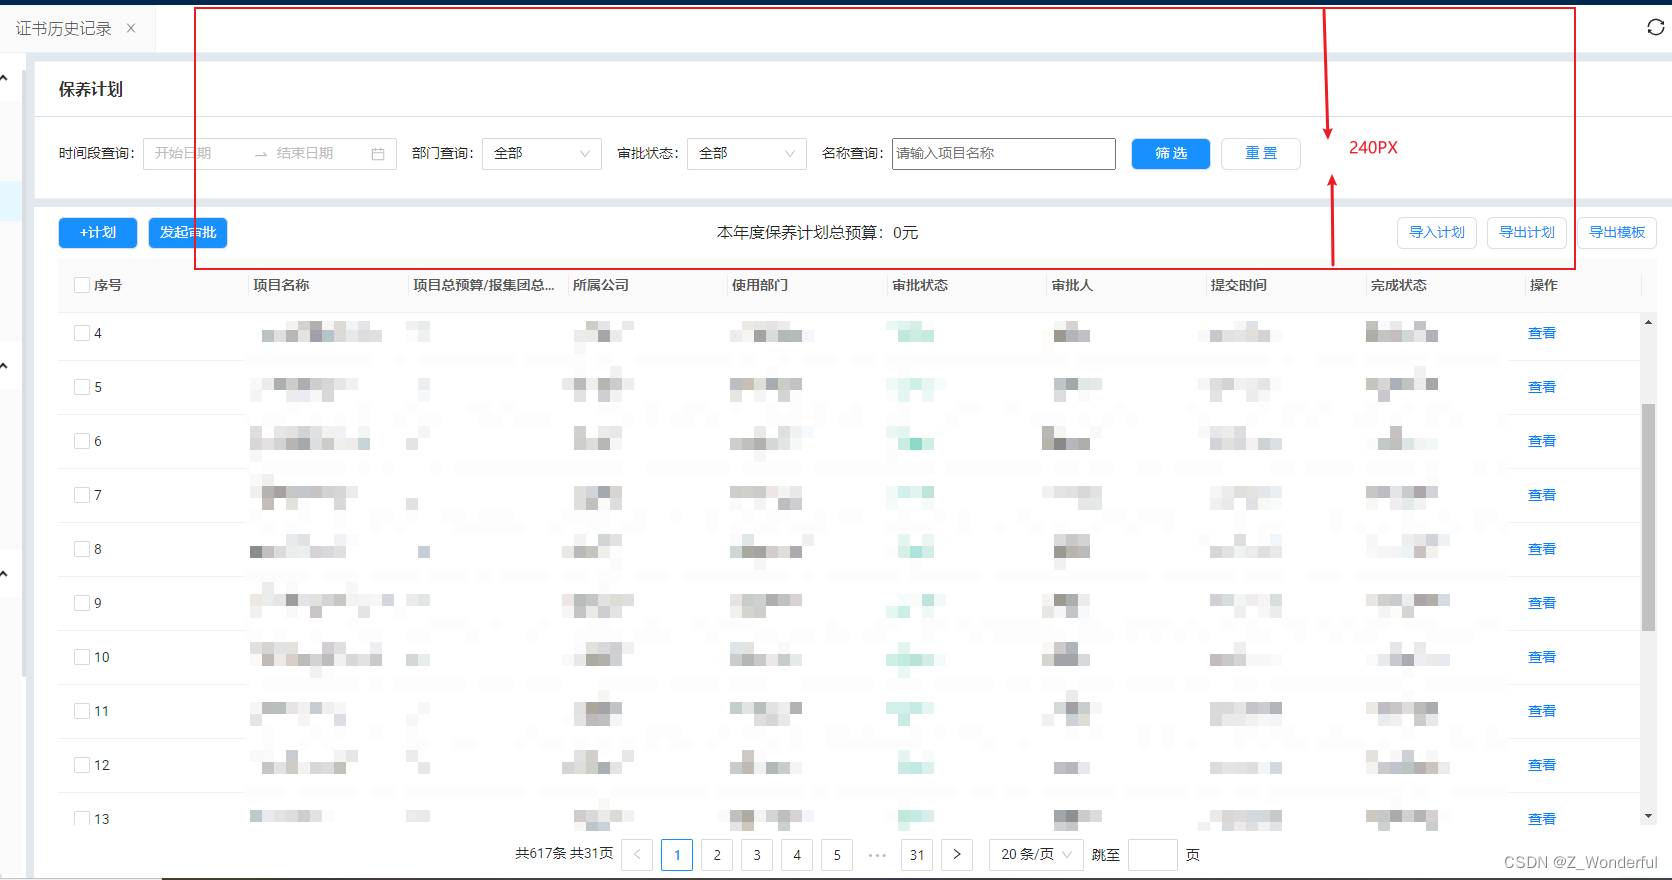
Task: Check the checkbox for row 9
Action: (82, 603)
